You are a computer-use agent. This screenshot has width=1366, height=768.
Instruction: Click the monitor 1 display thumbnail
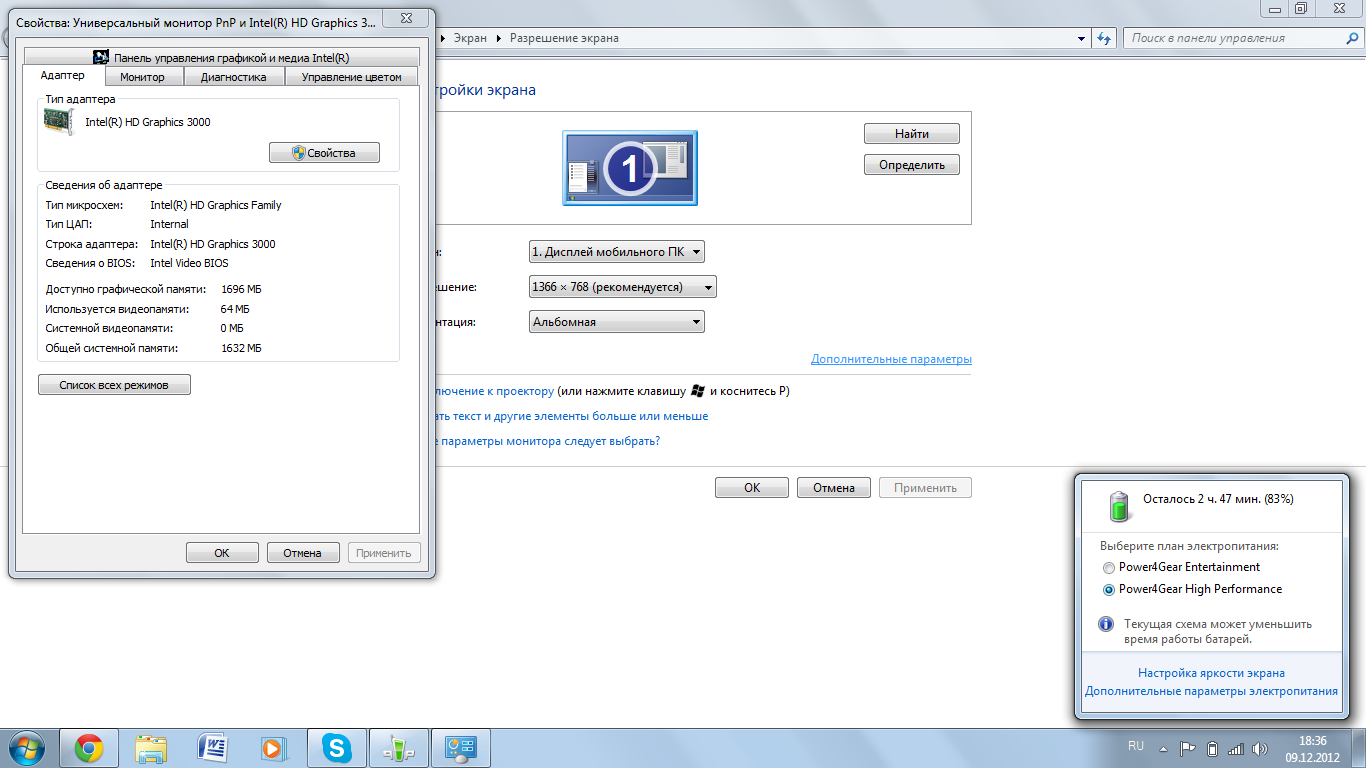coord(630,168)
